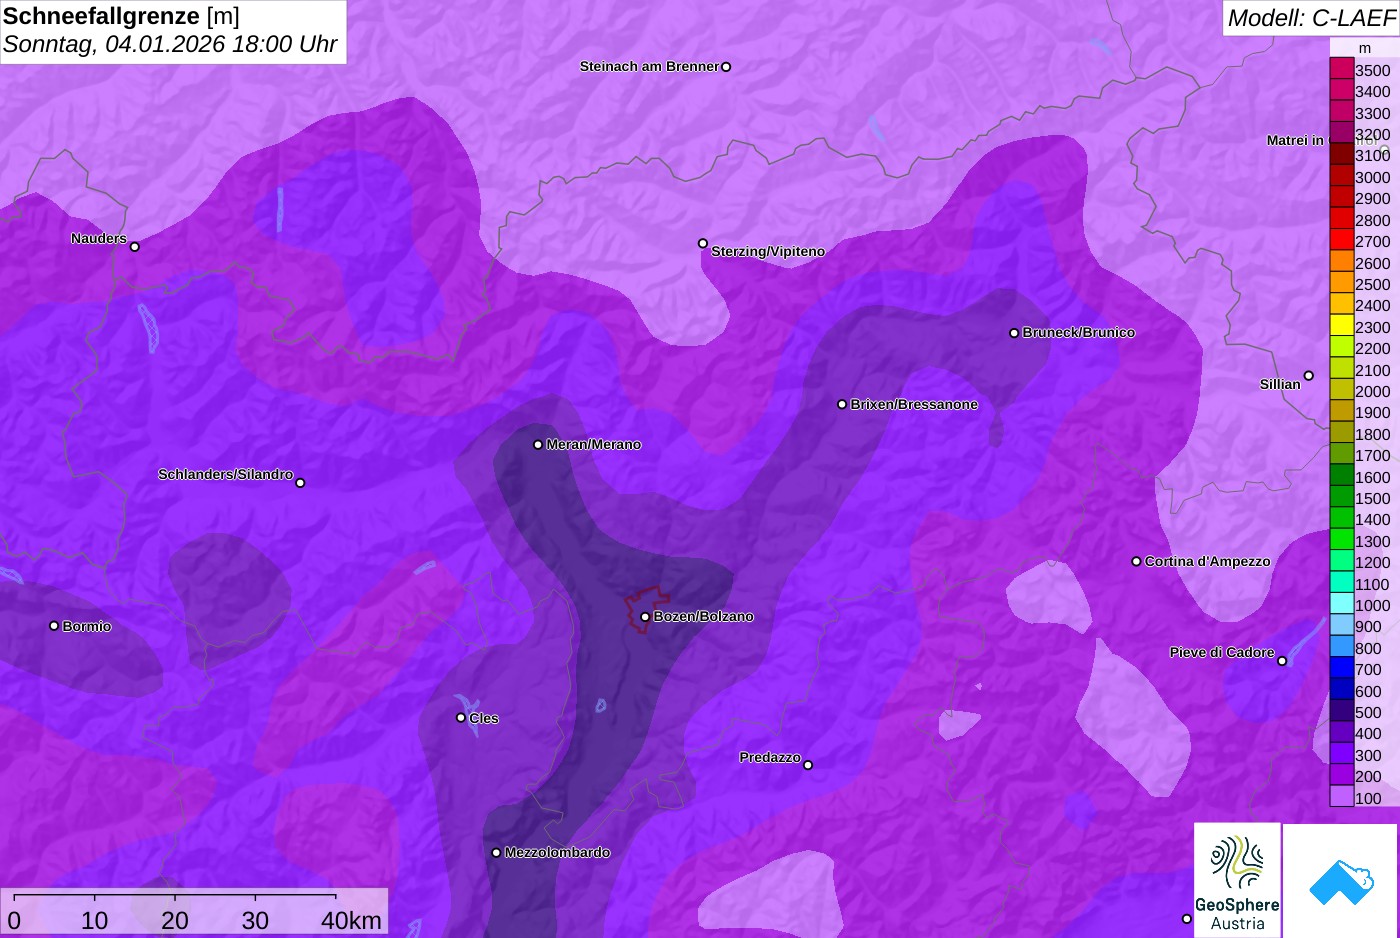
Task: Click the distance scale bar line
Action: [x=175, y=895]
